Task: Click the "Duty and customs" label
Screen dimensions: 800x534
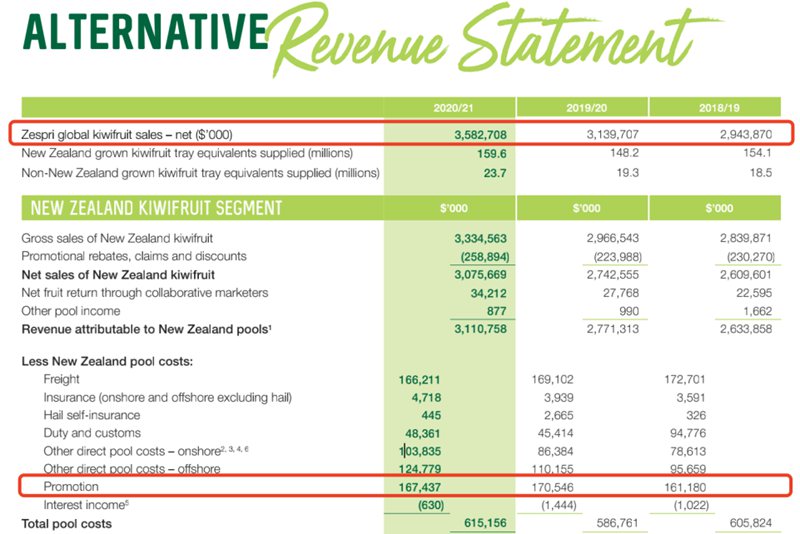Action: pos(92,434)
